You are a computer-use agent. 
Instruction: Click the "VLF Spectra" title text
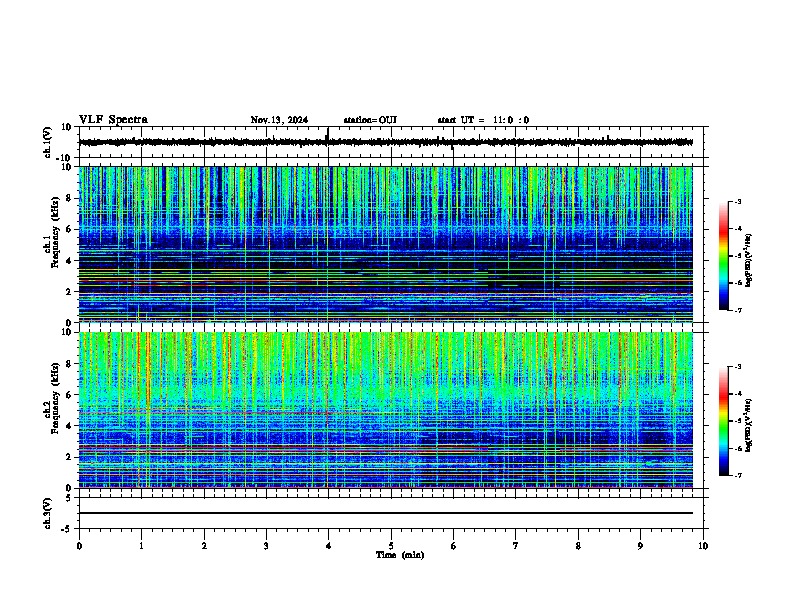[113, 120]
